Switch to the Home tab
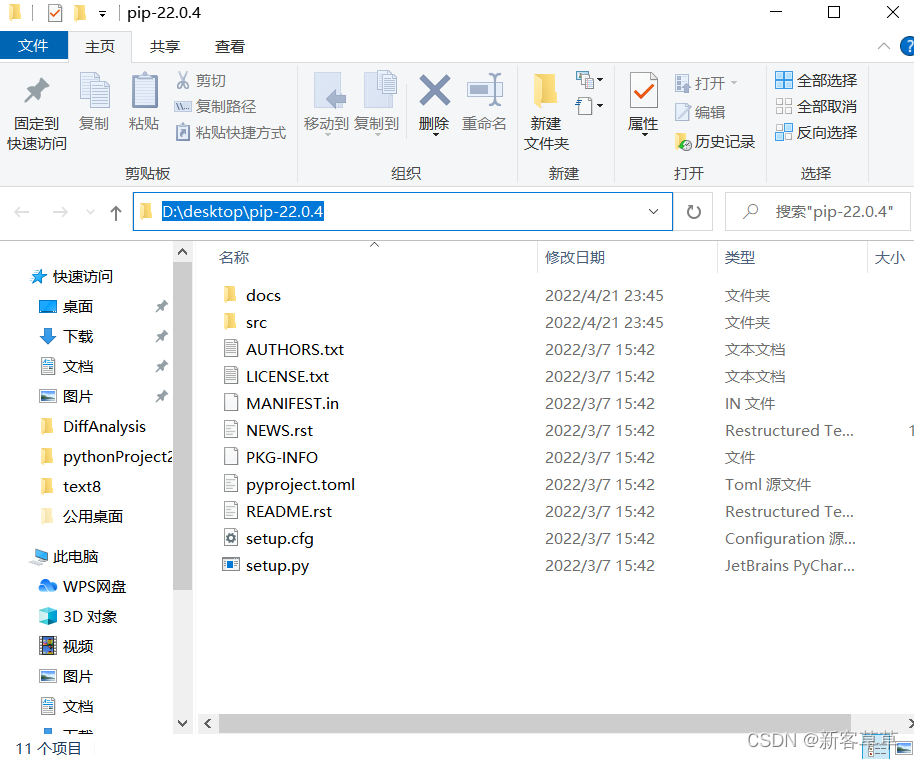This screenshot has height=759, width=914. click(100, 47)
